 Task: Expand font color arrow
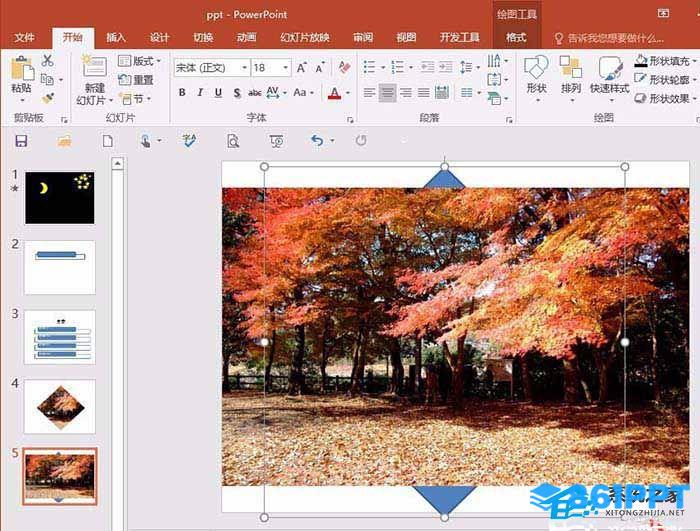click(x=348, y=93)
